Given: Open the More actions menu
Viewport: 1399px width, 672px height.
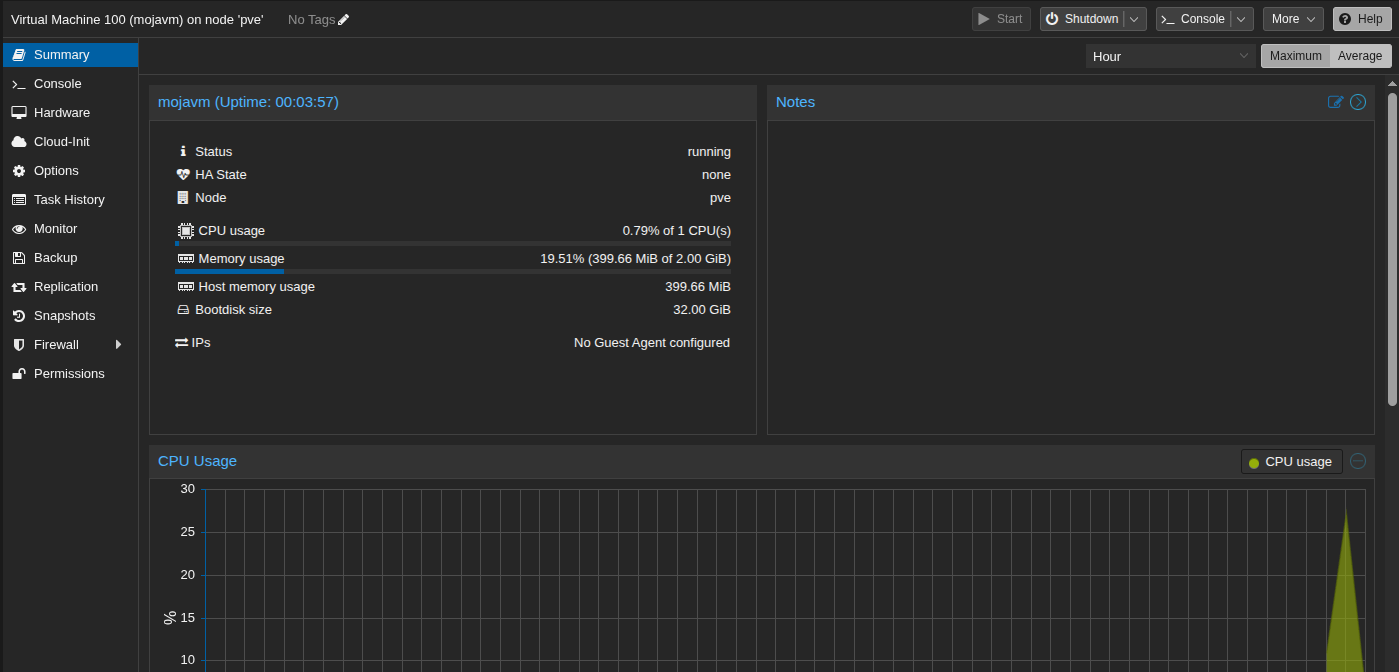Looking at the screenshot, I should (1293, 19).
